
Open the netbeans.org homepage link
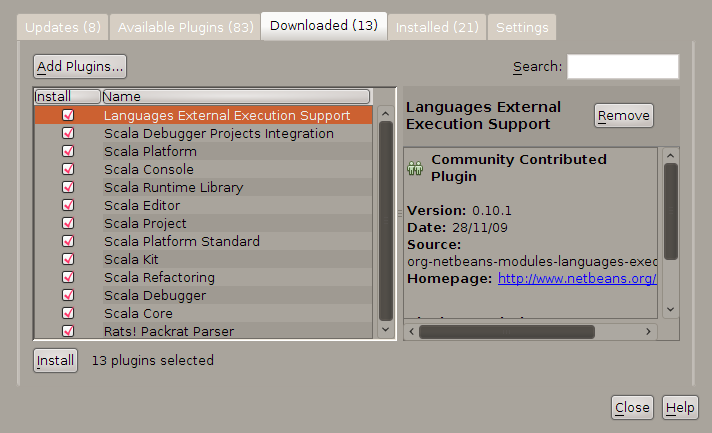click(577, 278)
